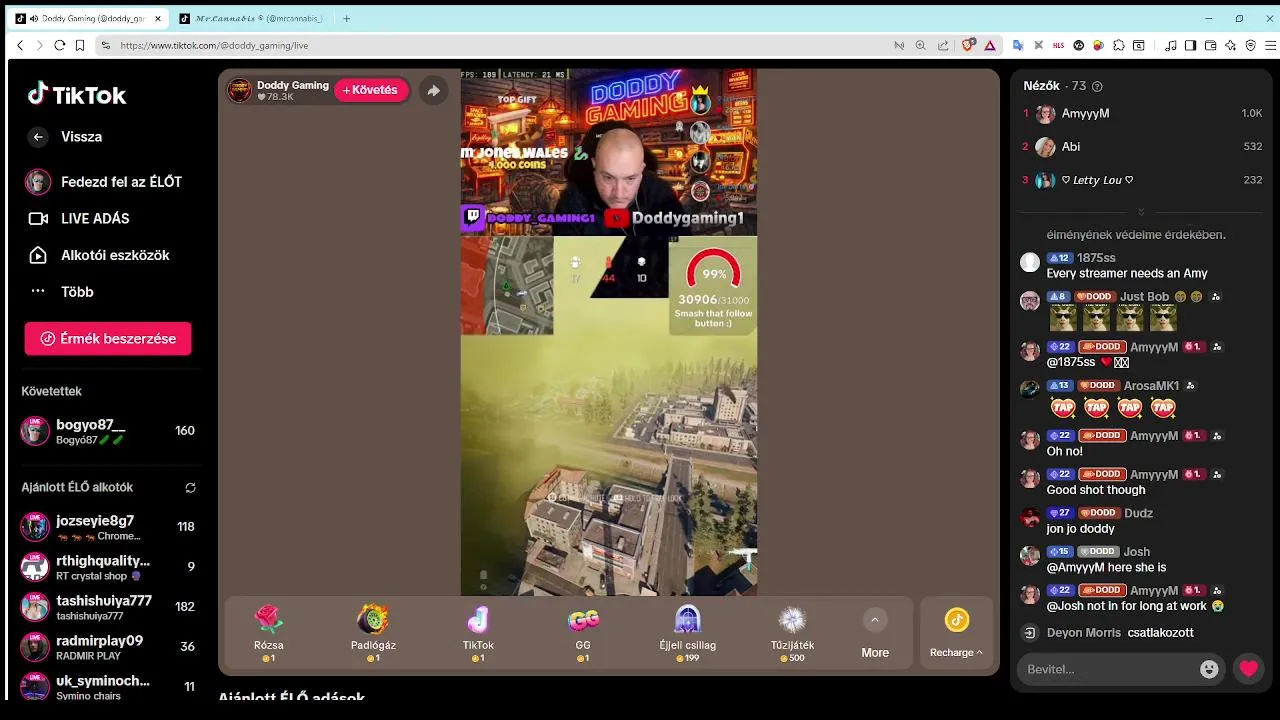1280x720 pixels.
Task: Send Tűzijáték gift
Action: coord(792,633)
